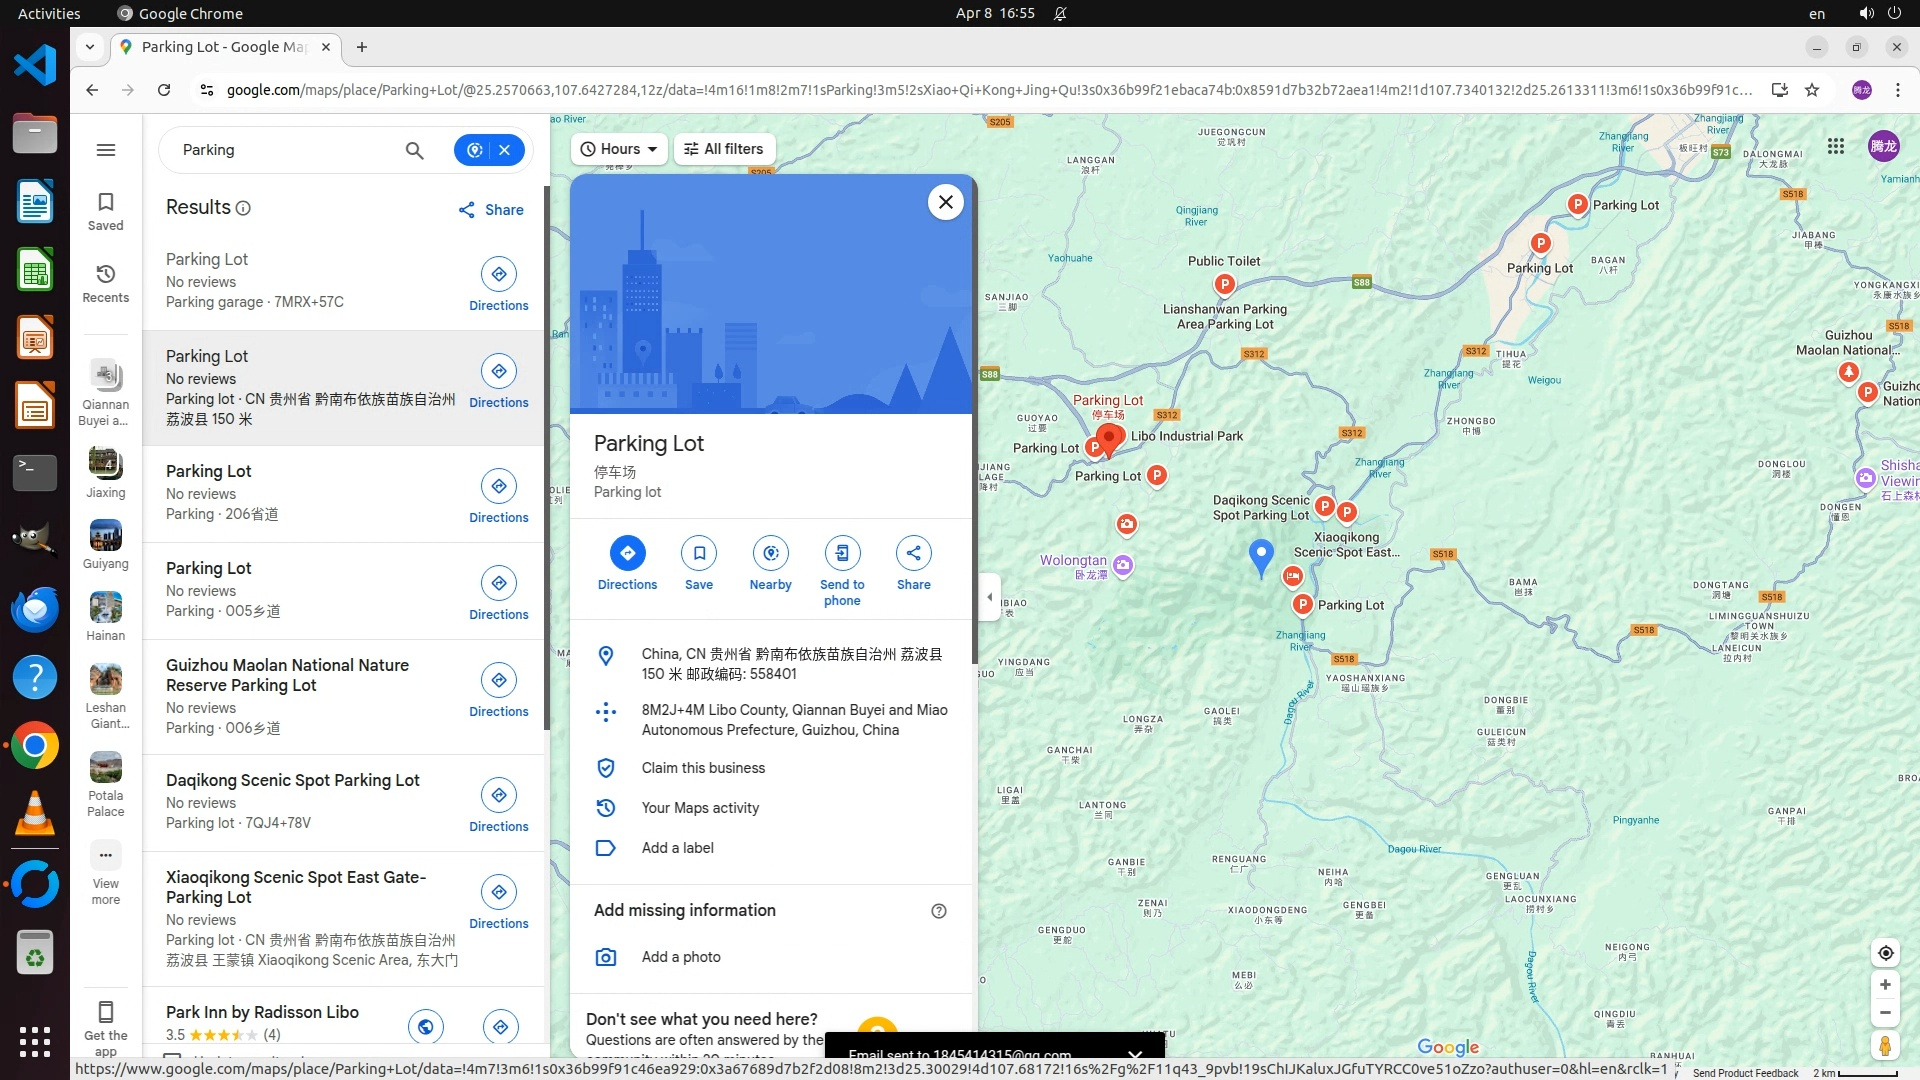Click the Pegman Street View icon
This screenshot has width=1920, height=1080.
[x=1884, y=1045]
